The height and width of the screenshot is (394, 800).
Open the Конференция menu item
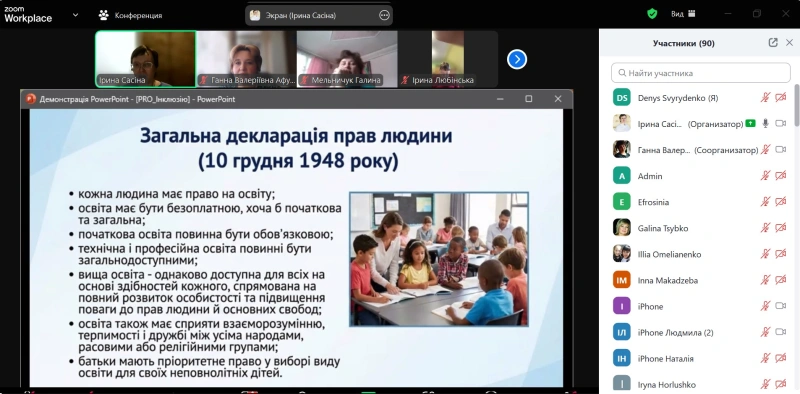coord(138,15)
